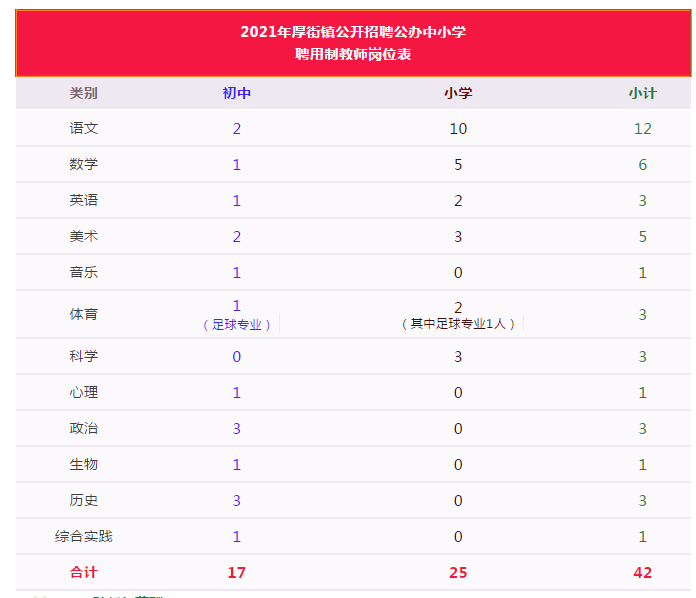Select the '类别' column header
Viewport: 696px width, 598px height.
pyautogui.click(x=83, y=93)
